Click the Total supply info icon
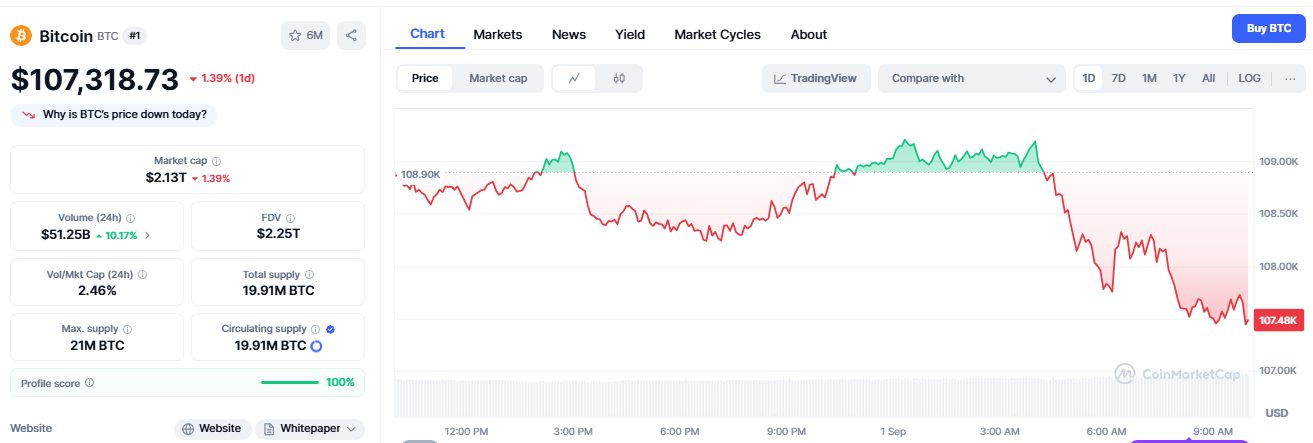1313x443 pixels. point(309,274)
